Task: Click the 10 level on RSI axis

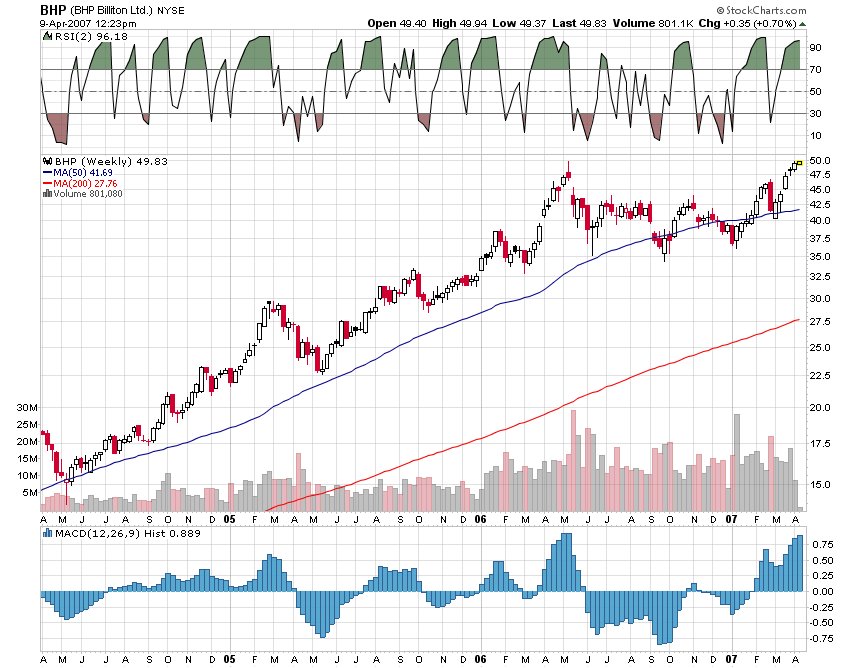Action: point(815,136)
